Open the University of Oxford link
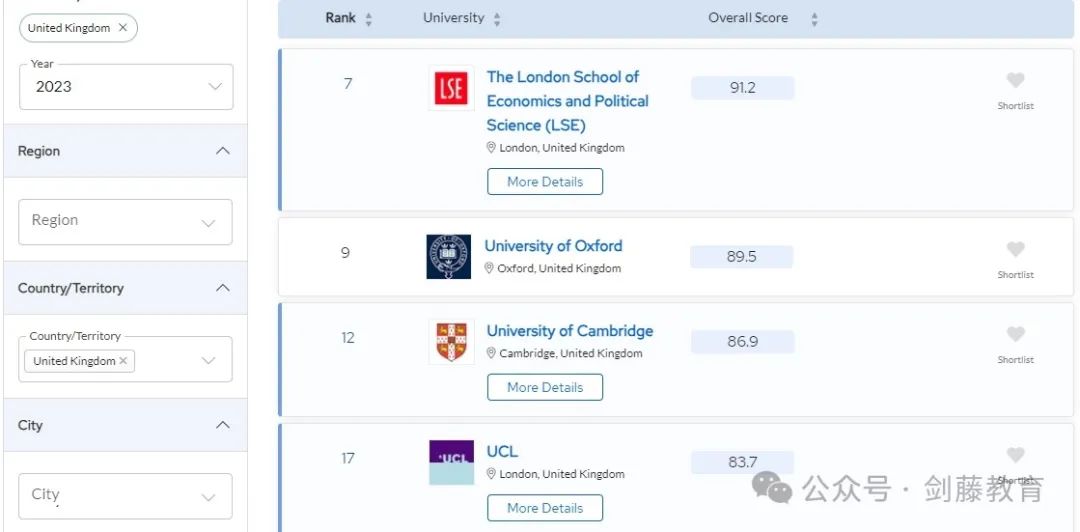 tap(553, 246)
